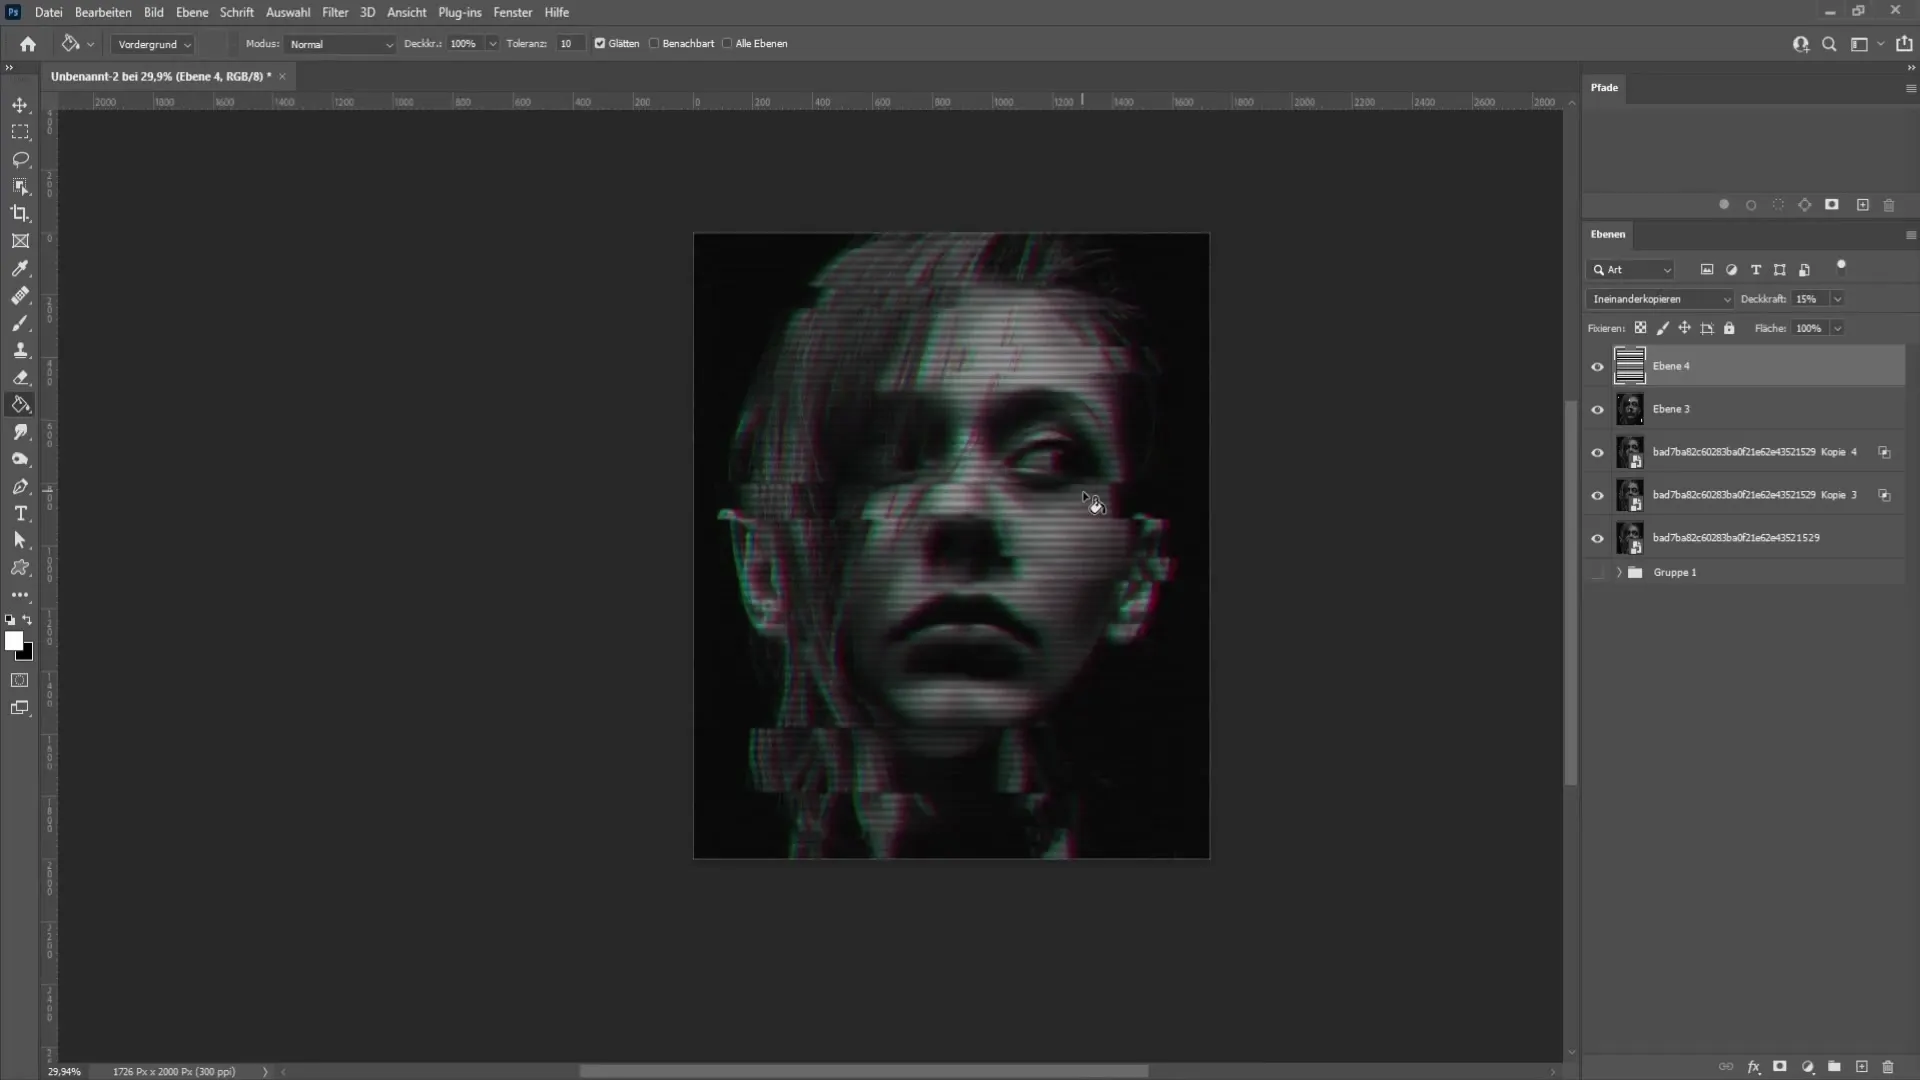Select the Lasso tool
The height and width of the screenshot is (1080, 1920).
20,159
